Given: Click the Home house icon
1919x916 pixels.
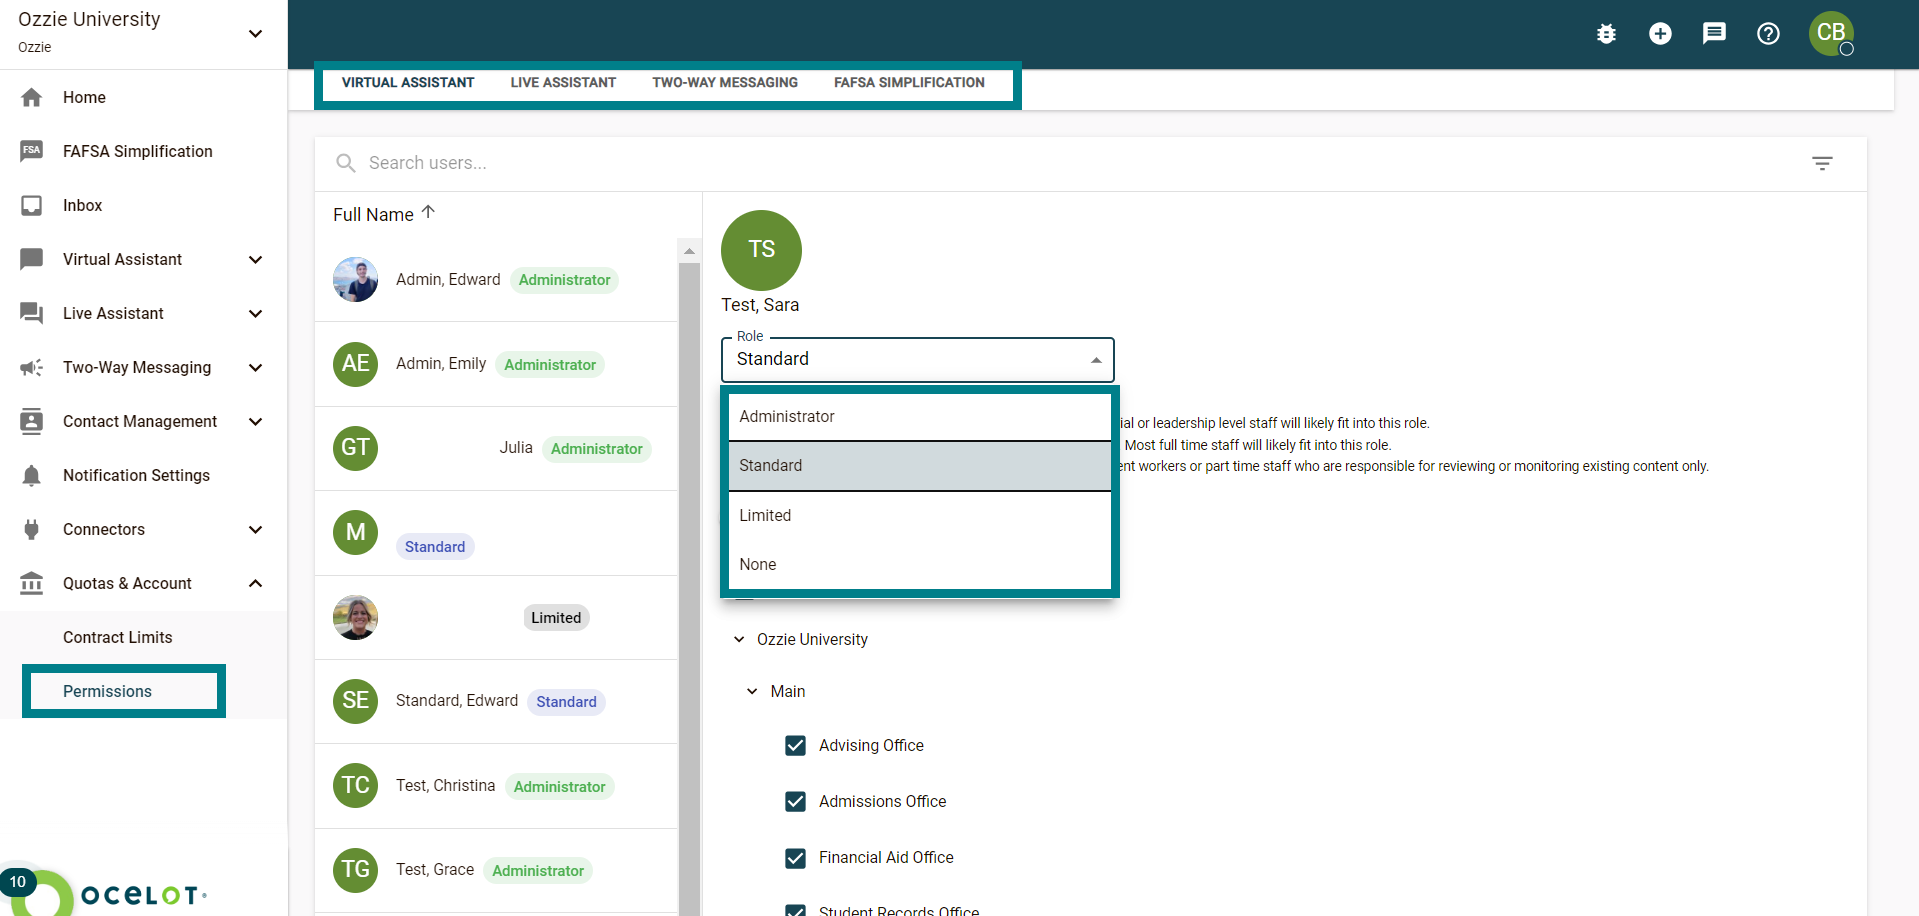Looking at the screenshot, I should (x=32, y=97).
